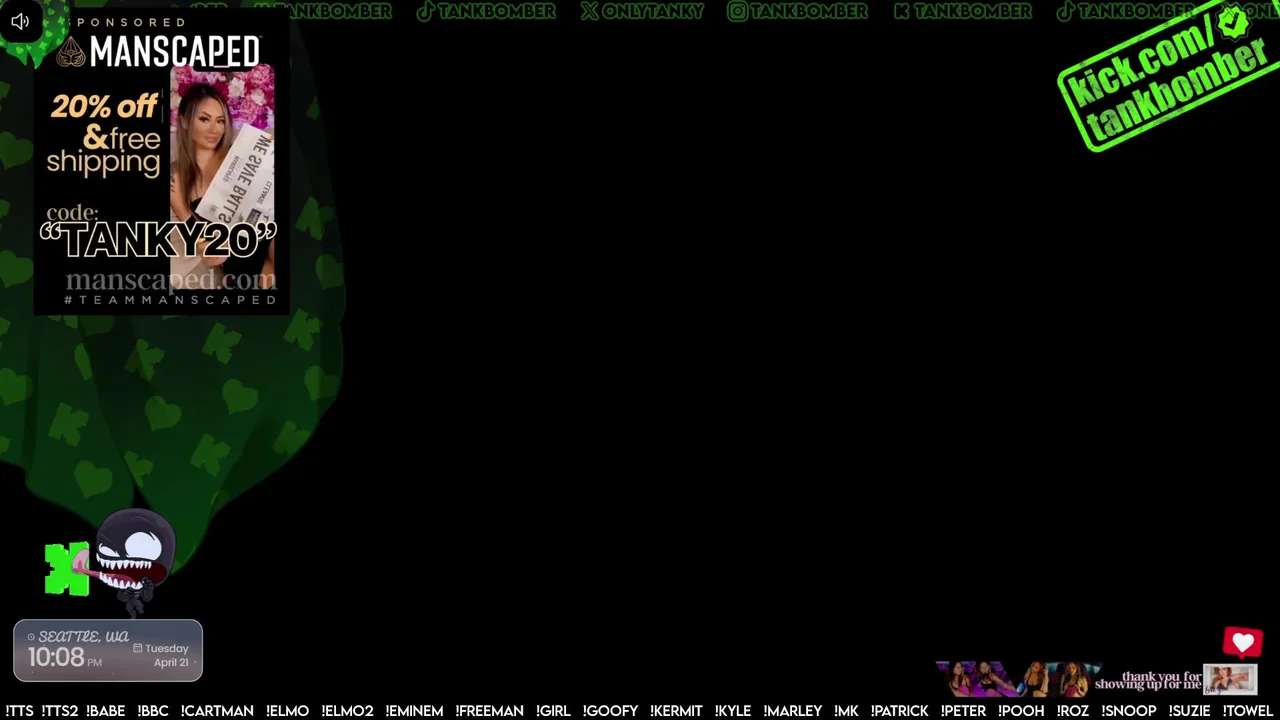This screenshot has width=1280, height=720.
Task: Click the X icon beside ONLYTANKY
Action: [590, 11]
